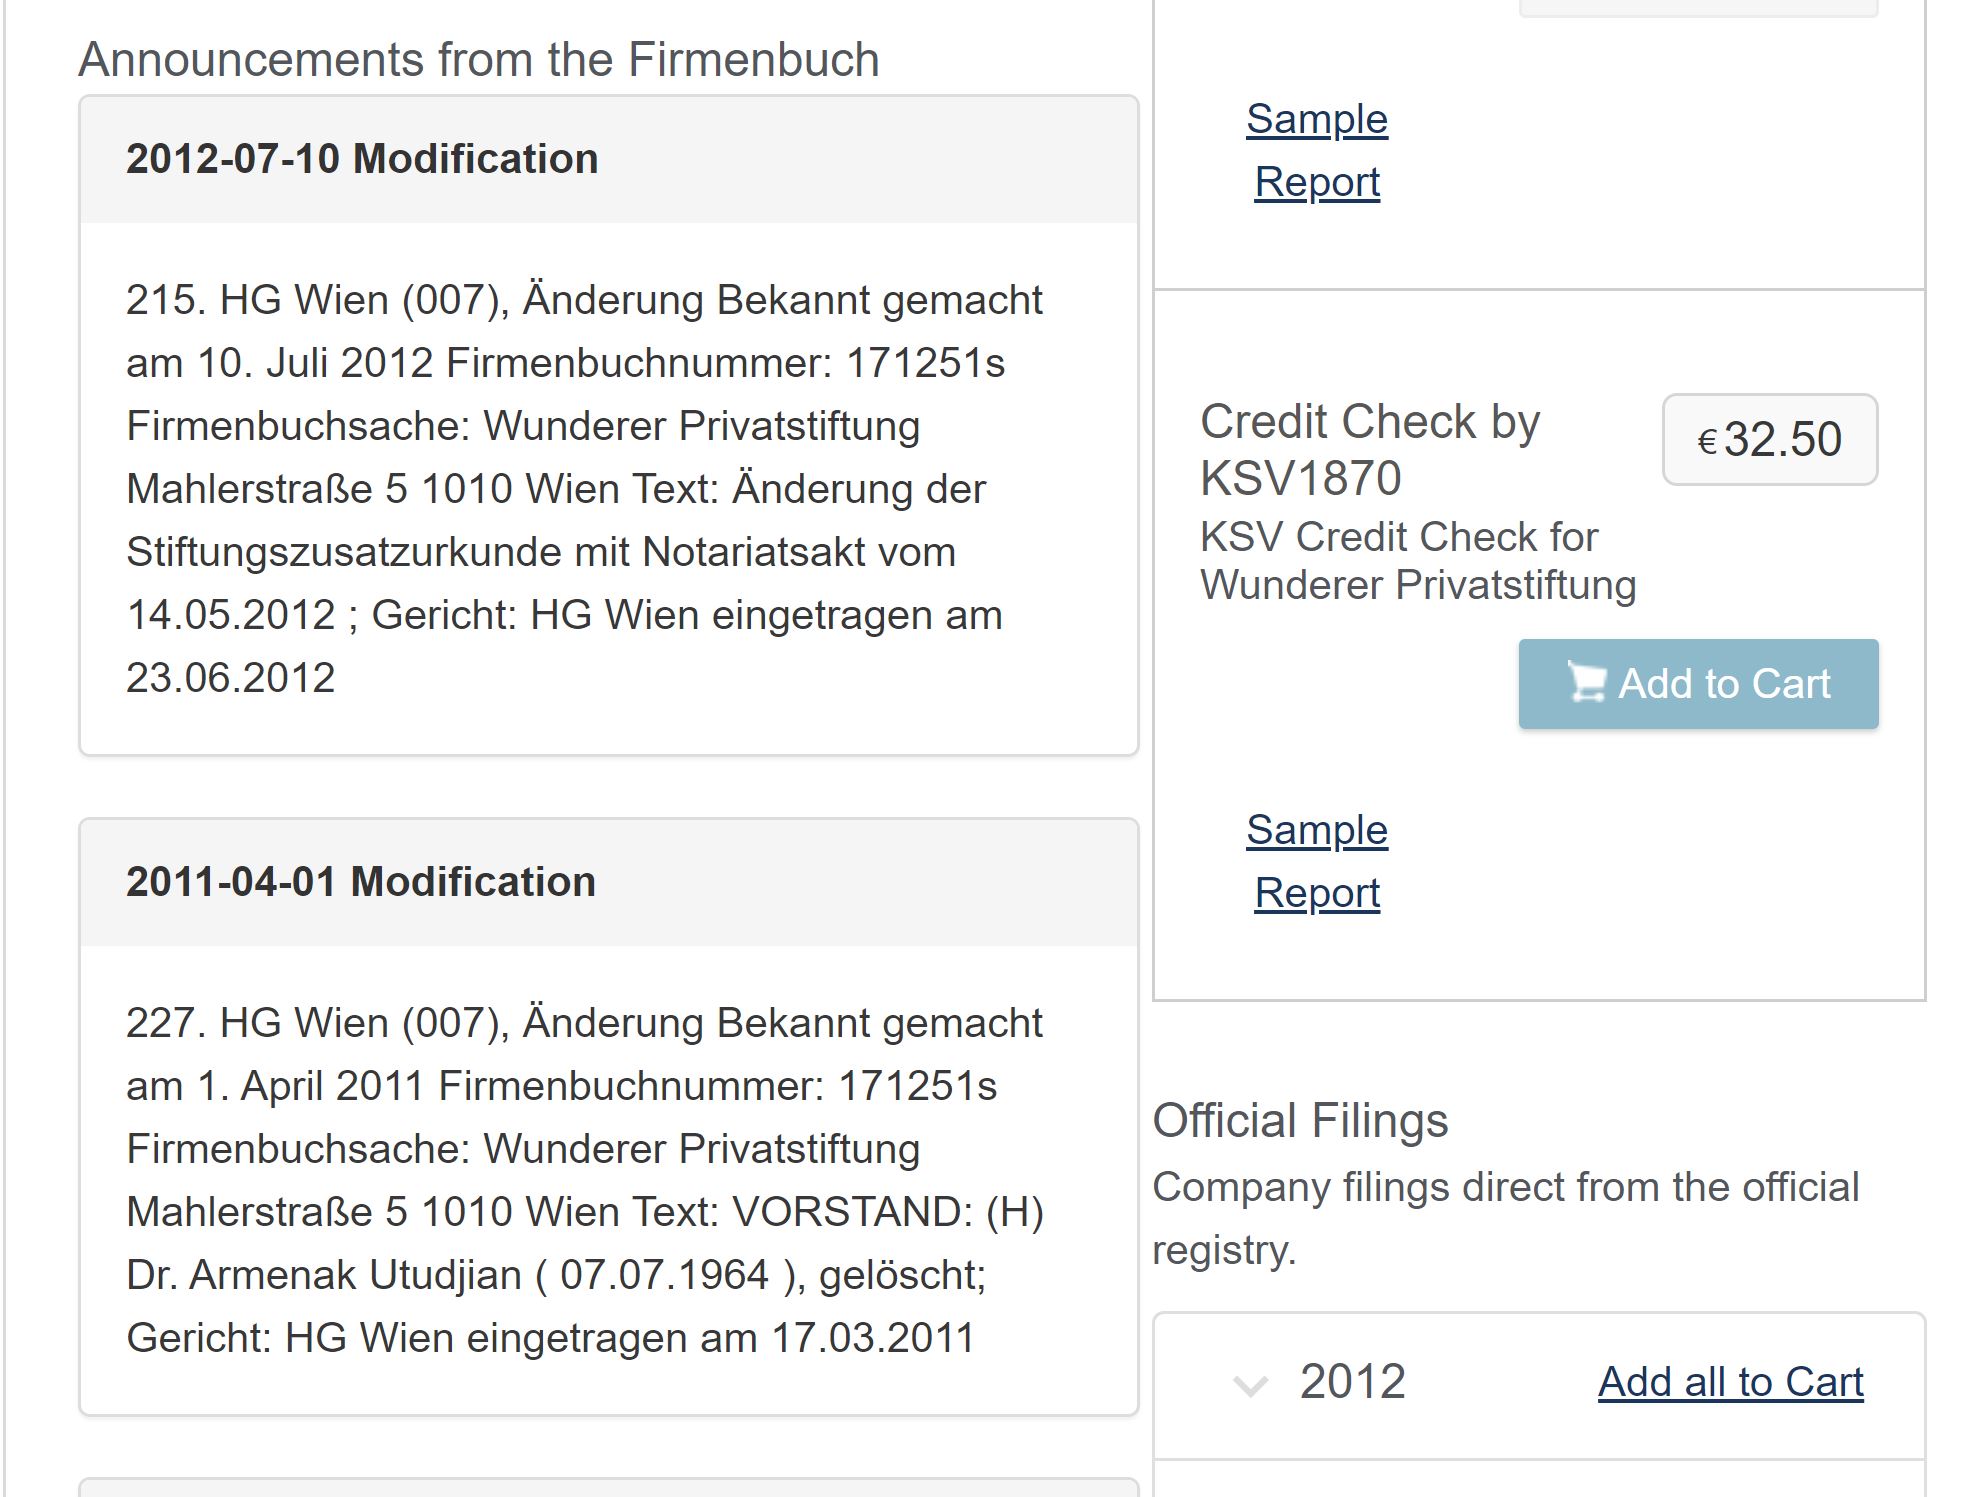Click the Company filings direct from registry text
This screenshot has height=1497, width=1966.
click(1506, 1218)
